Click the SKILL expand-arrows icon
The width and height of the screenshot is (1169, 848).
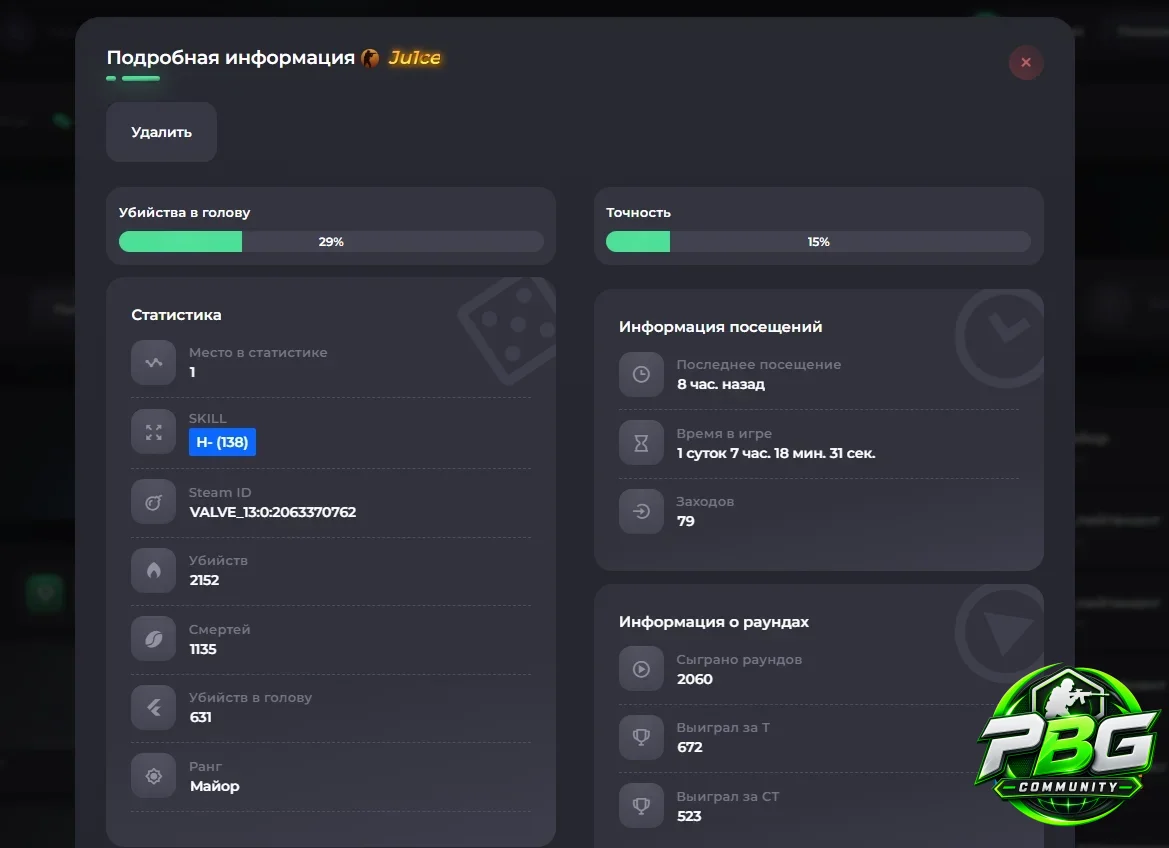pyautogui.click(x=154, y=432)
